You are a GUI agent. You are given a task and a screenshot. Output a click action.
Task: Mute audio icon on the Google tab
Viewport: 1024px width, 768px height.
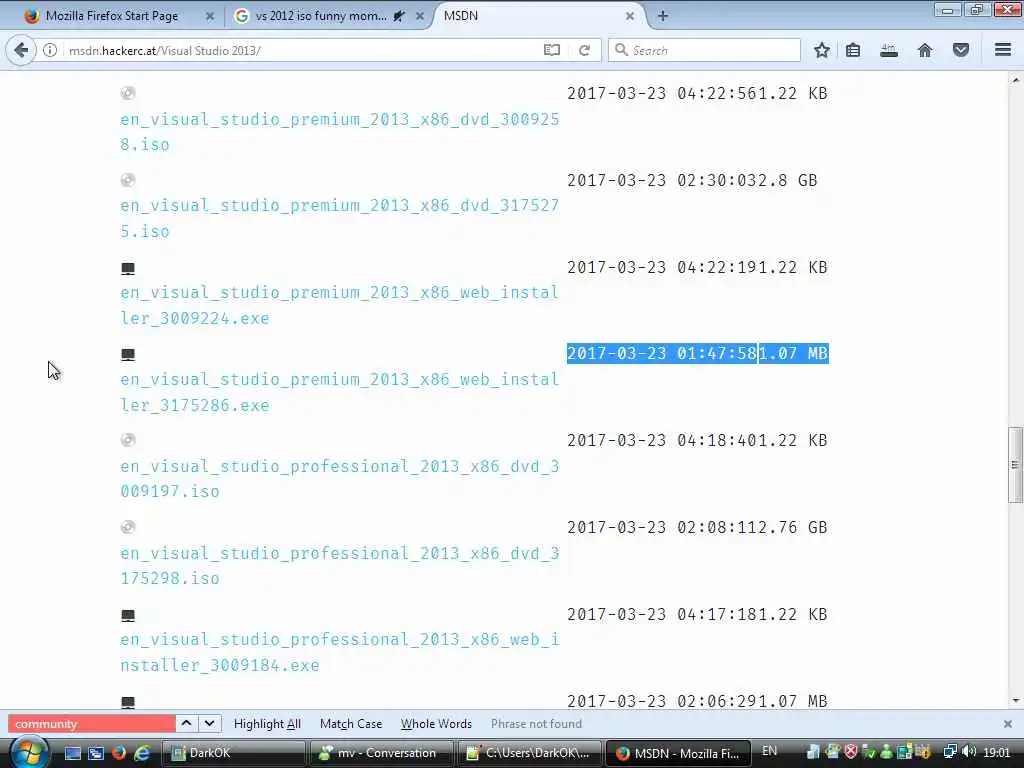coord(398,16)
